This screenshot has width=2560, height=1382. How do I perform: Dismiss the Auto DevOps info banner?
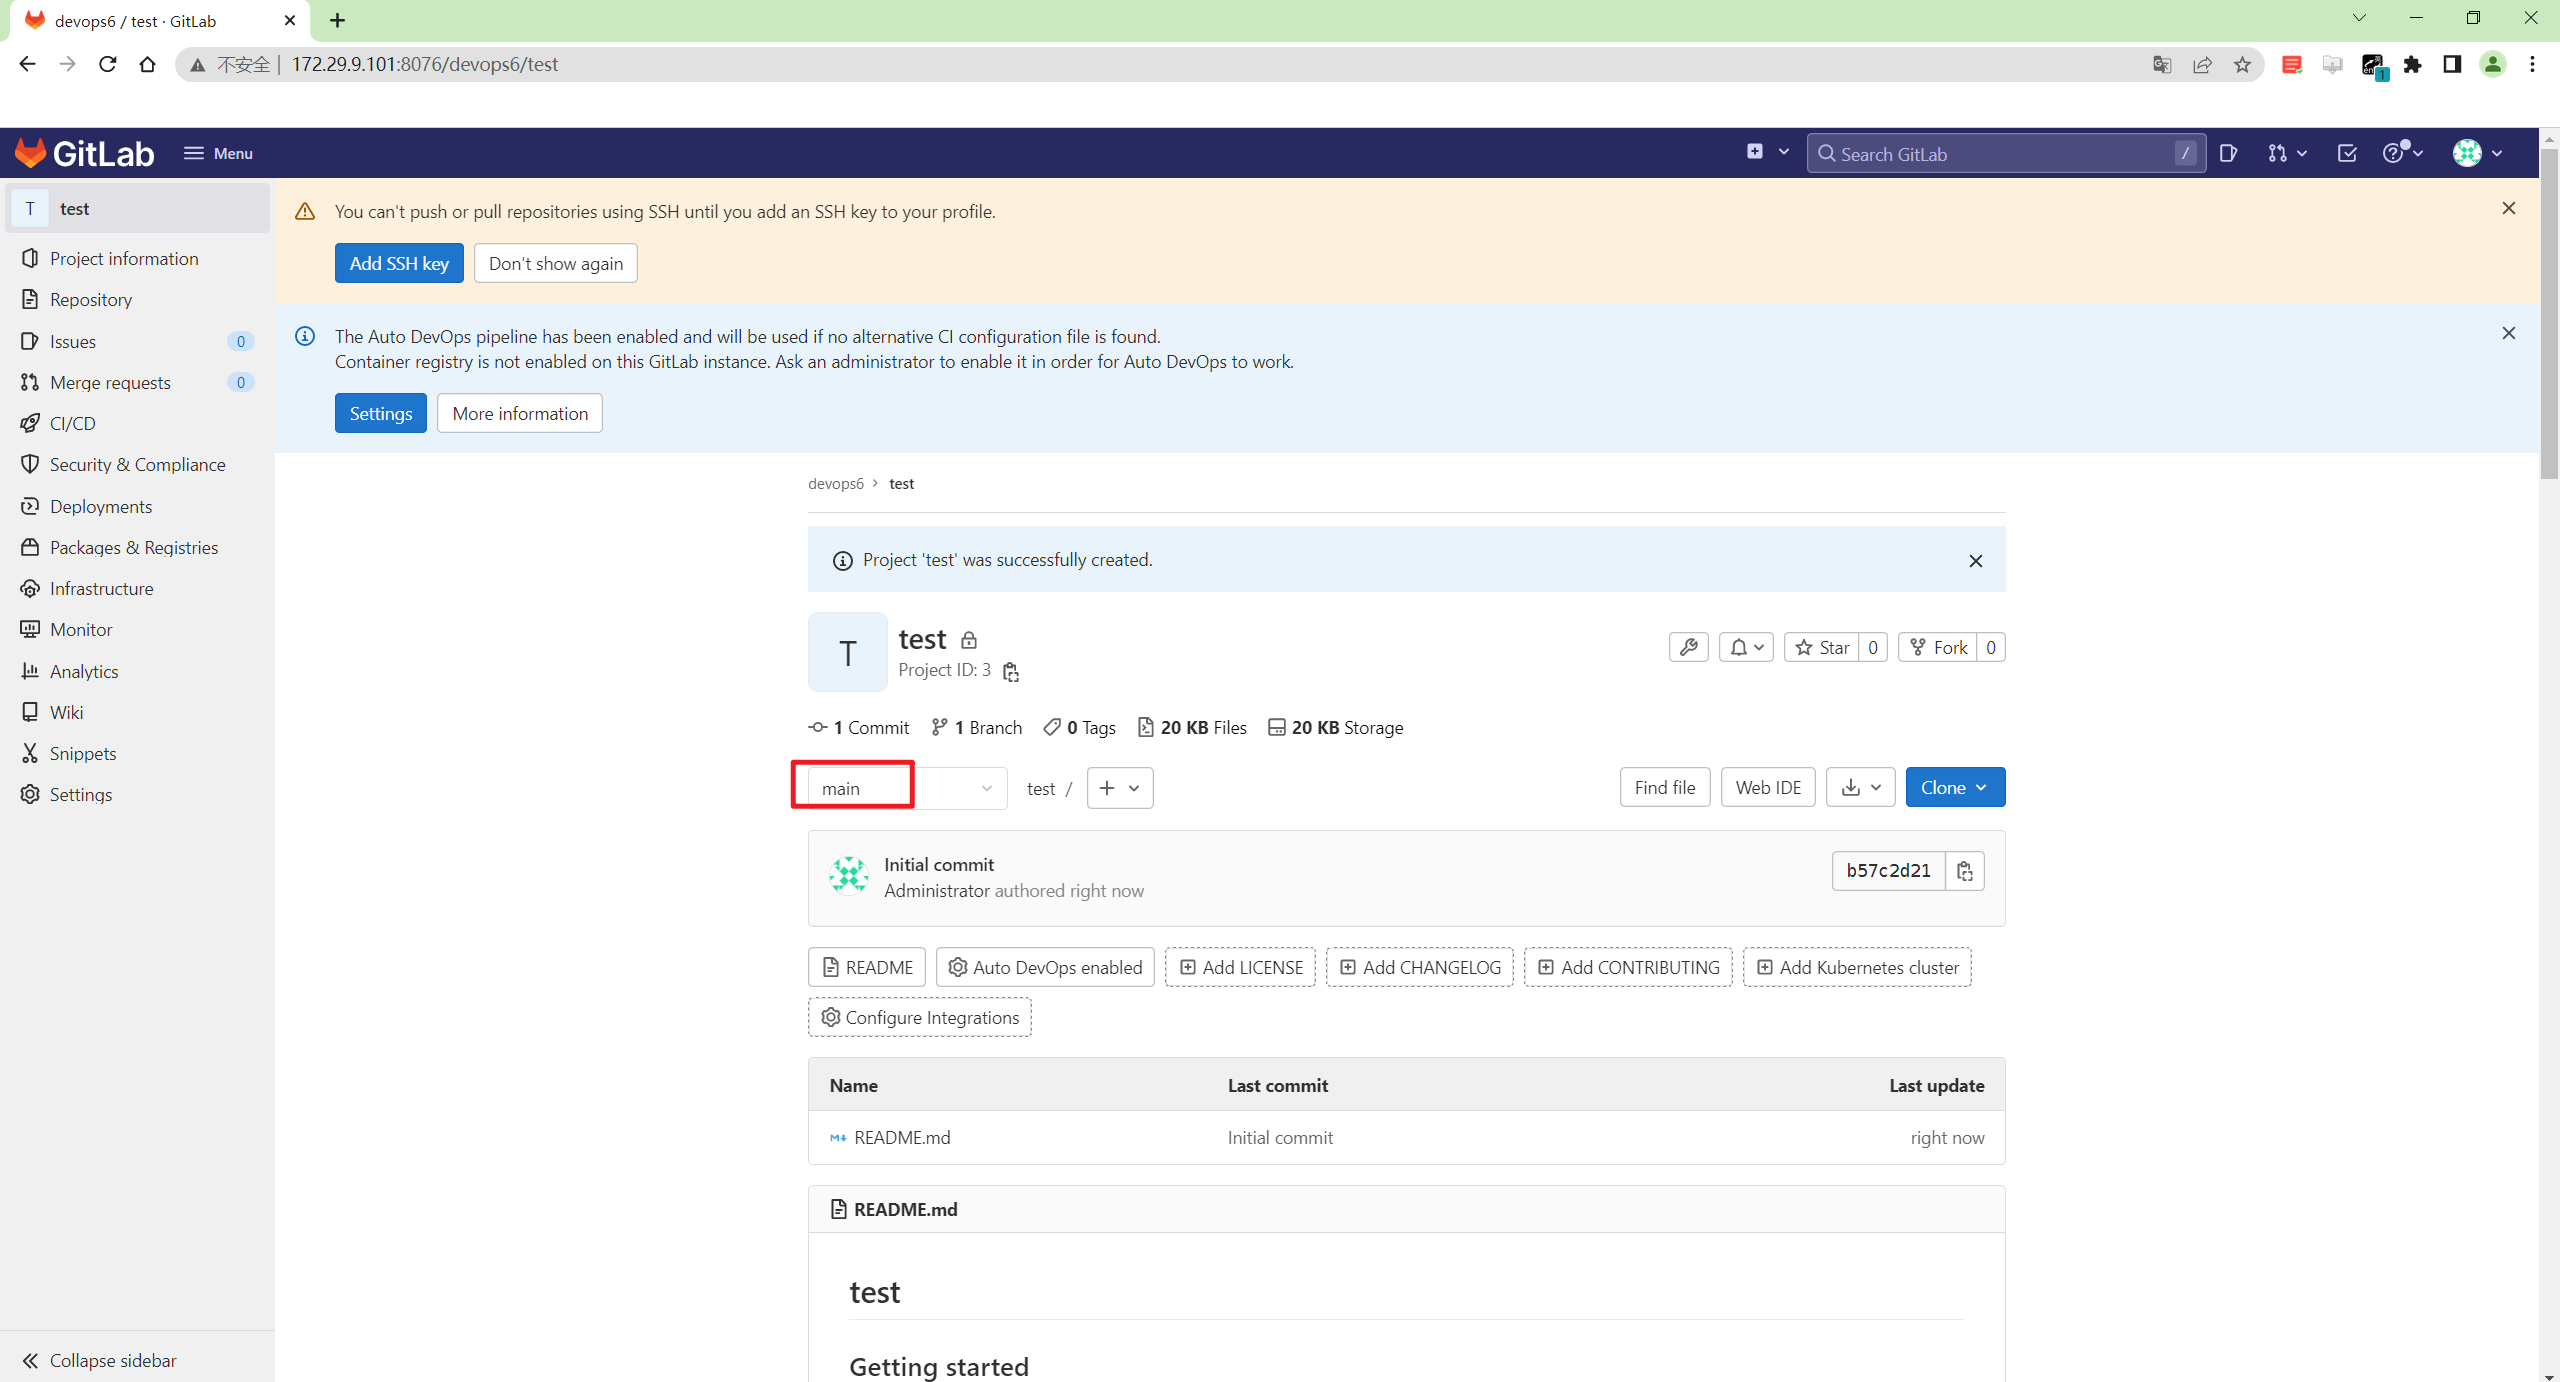click(2508, 333)
